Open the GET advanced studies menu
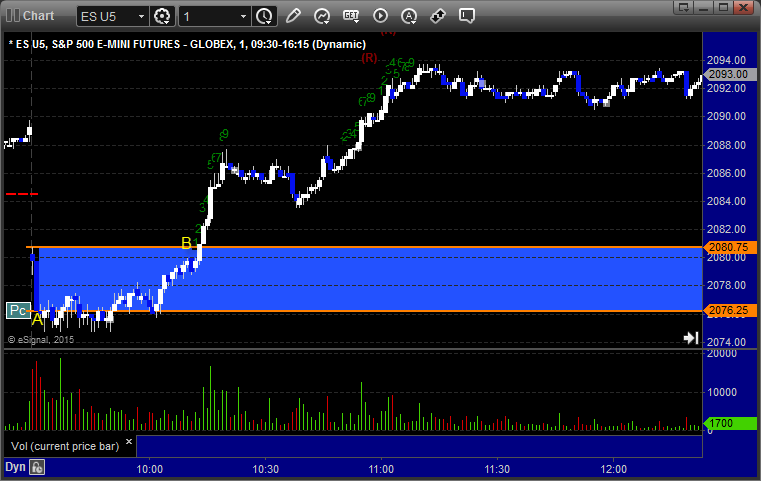The image size is (761, 481). click(x=351, y=16)
